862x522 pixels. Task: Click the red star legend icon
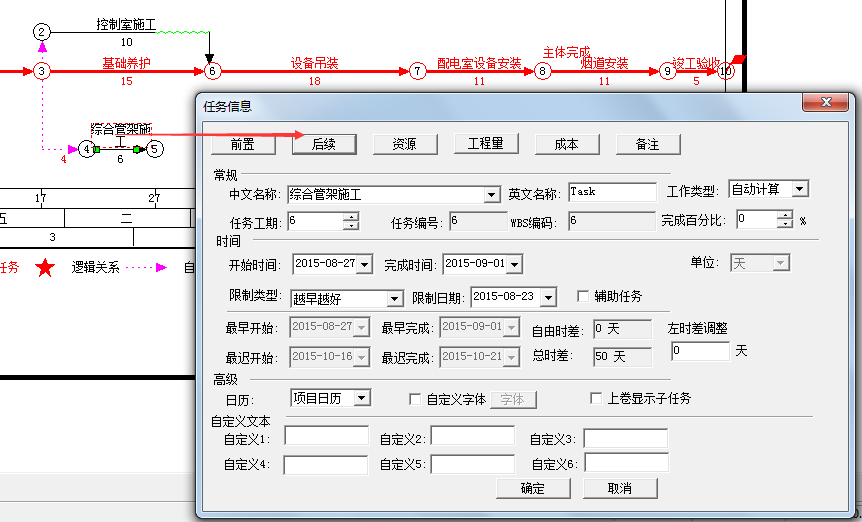click(x=44, y=268)
